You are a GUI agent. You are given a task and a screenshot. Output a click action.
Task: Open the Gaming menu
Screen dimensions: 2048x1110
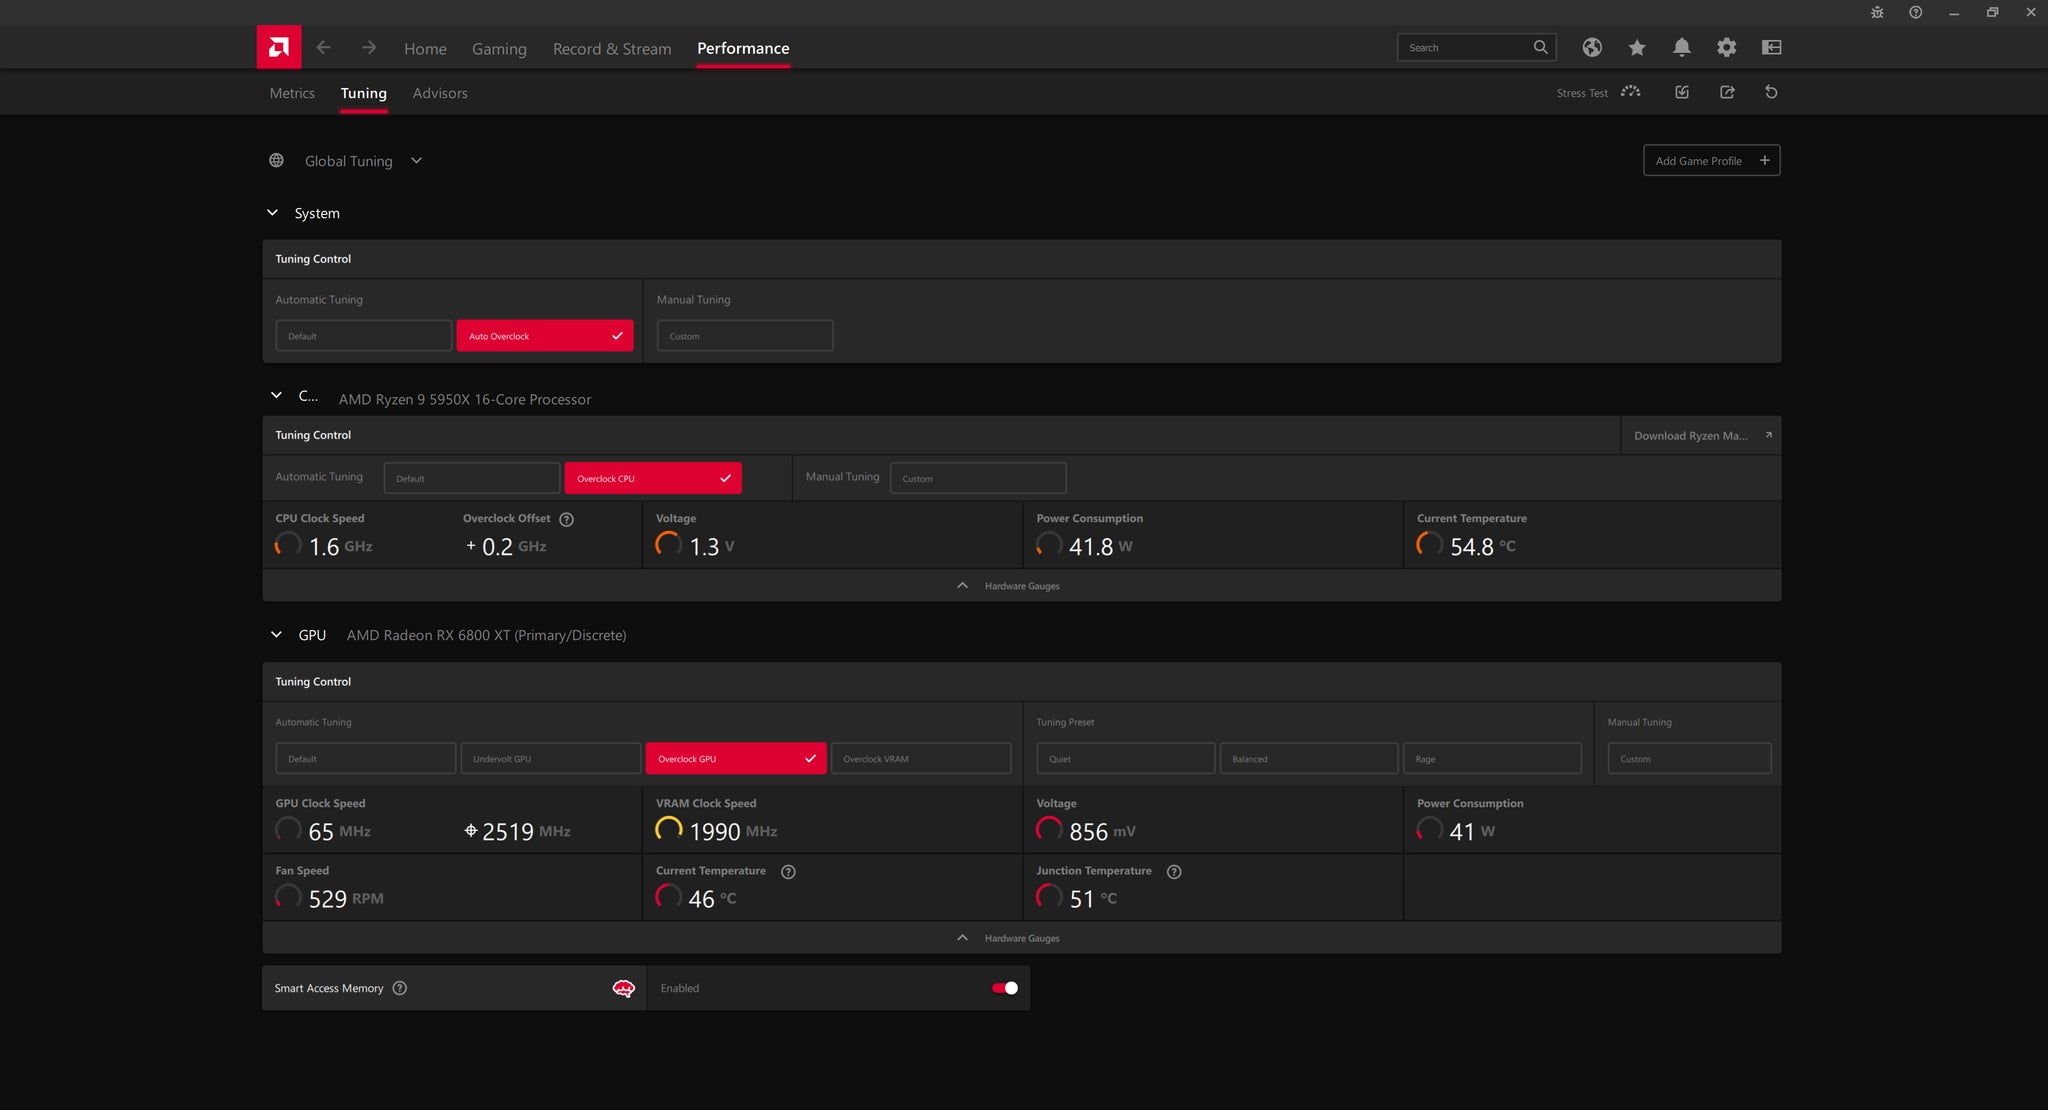(499, 48)
